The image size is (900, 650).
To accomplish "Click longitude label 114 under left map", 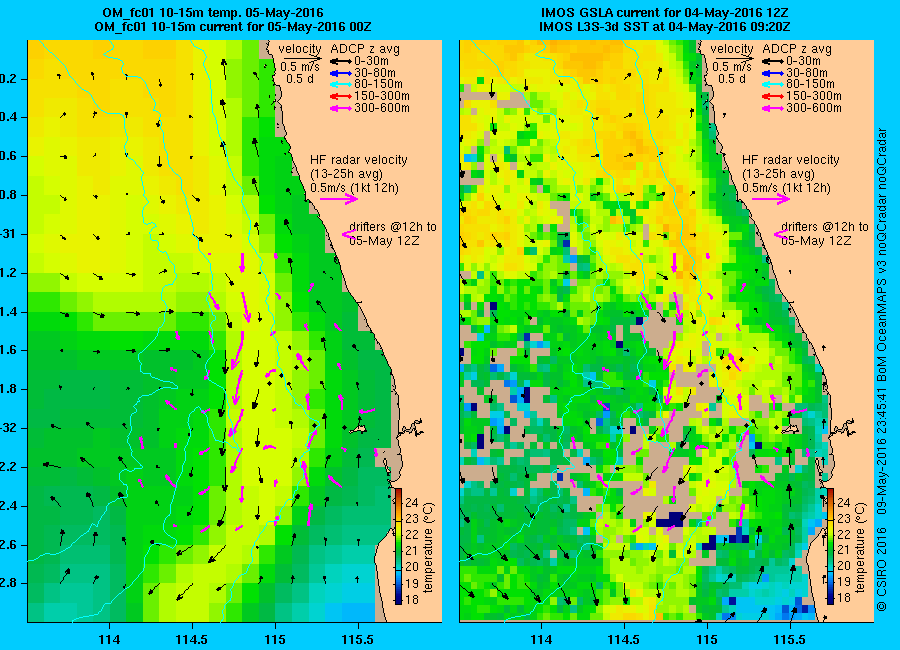I will point(108,639).
